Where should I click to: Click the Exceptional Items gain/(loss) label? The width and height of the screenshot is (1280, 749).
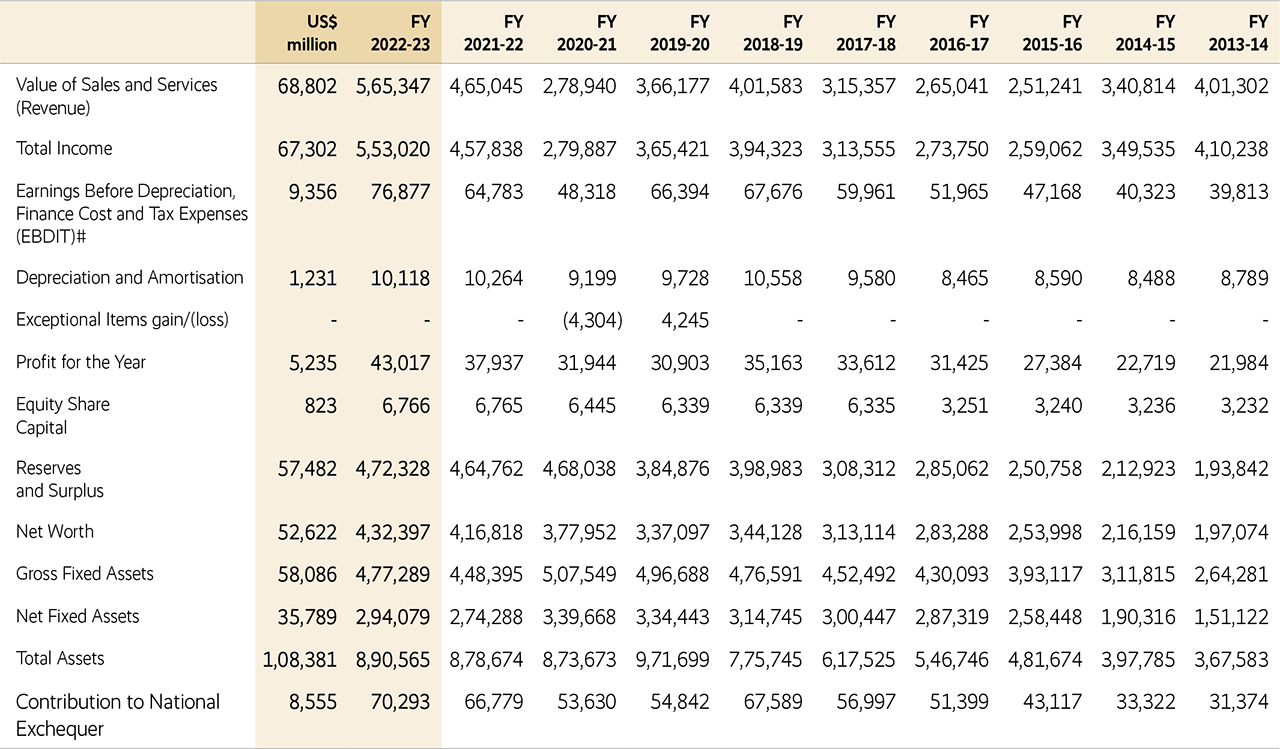point(122,320)
